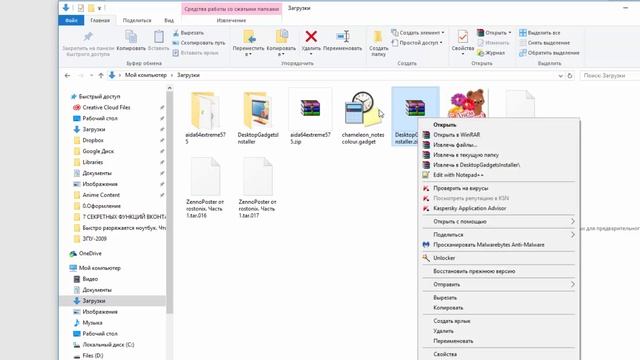Open Google Диск in navigation pane
Screen dimensions: 640x360
pyautogui.click(x=98, y=151)
